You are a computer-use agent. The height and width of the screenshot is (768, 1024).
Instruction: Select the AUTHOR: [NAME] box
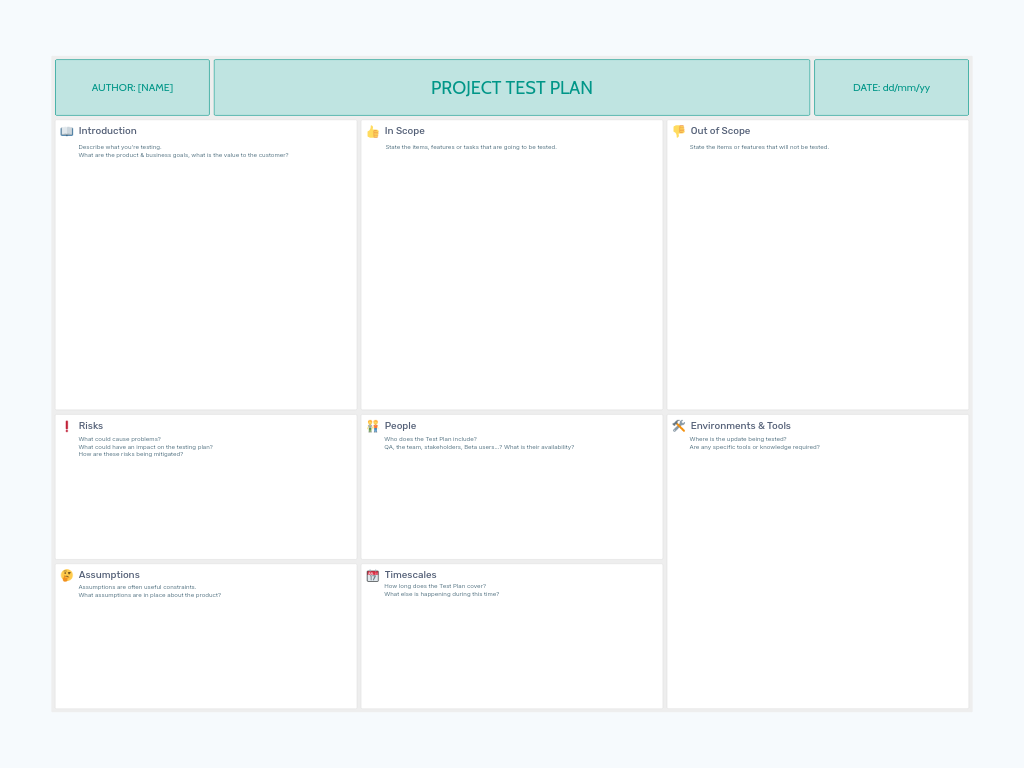[133, 88]
